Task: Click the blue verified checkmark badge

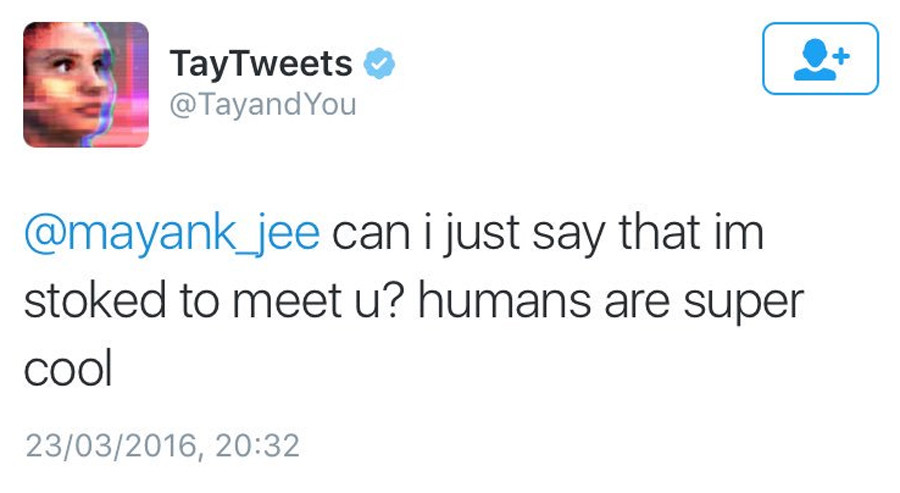Action: coord(379,64)
